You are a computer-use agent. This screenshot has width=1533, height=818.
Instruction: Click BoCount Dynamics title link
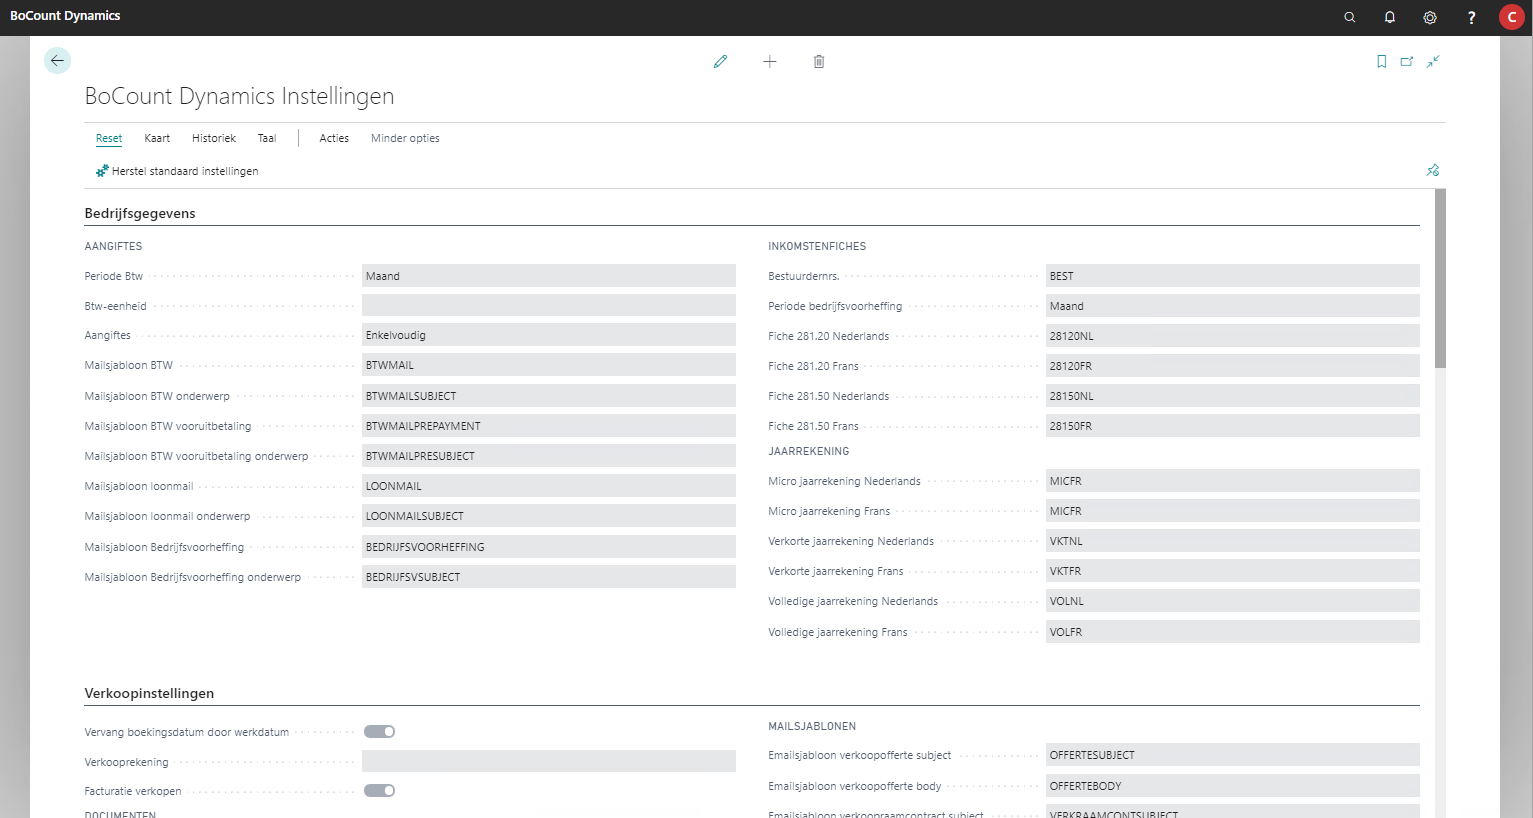(x=65, y=16)
